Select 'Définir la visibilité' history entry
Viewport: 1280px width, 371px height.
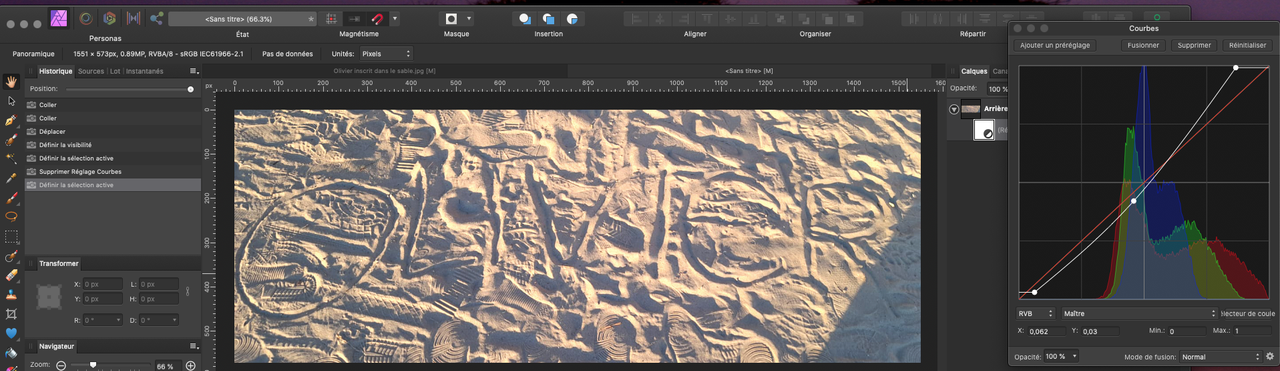pyautogui.click(x=113, y=144)
